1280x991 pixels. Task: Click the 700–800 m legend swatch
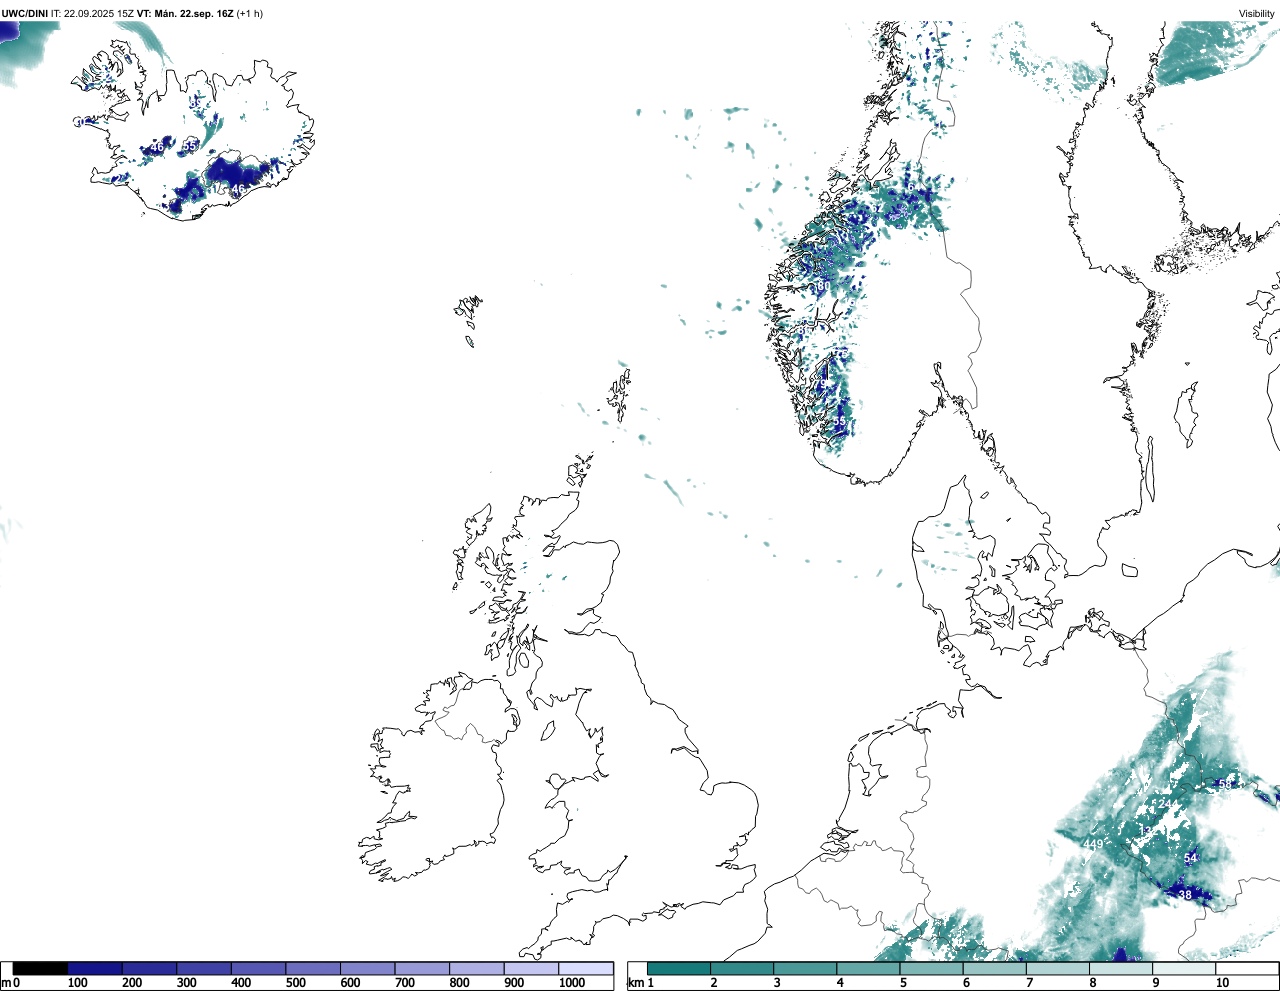pos(422,968)
